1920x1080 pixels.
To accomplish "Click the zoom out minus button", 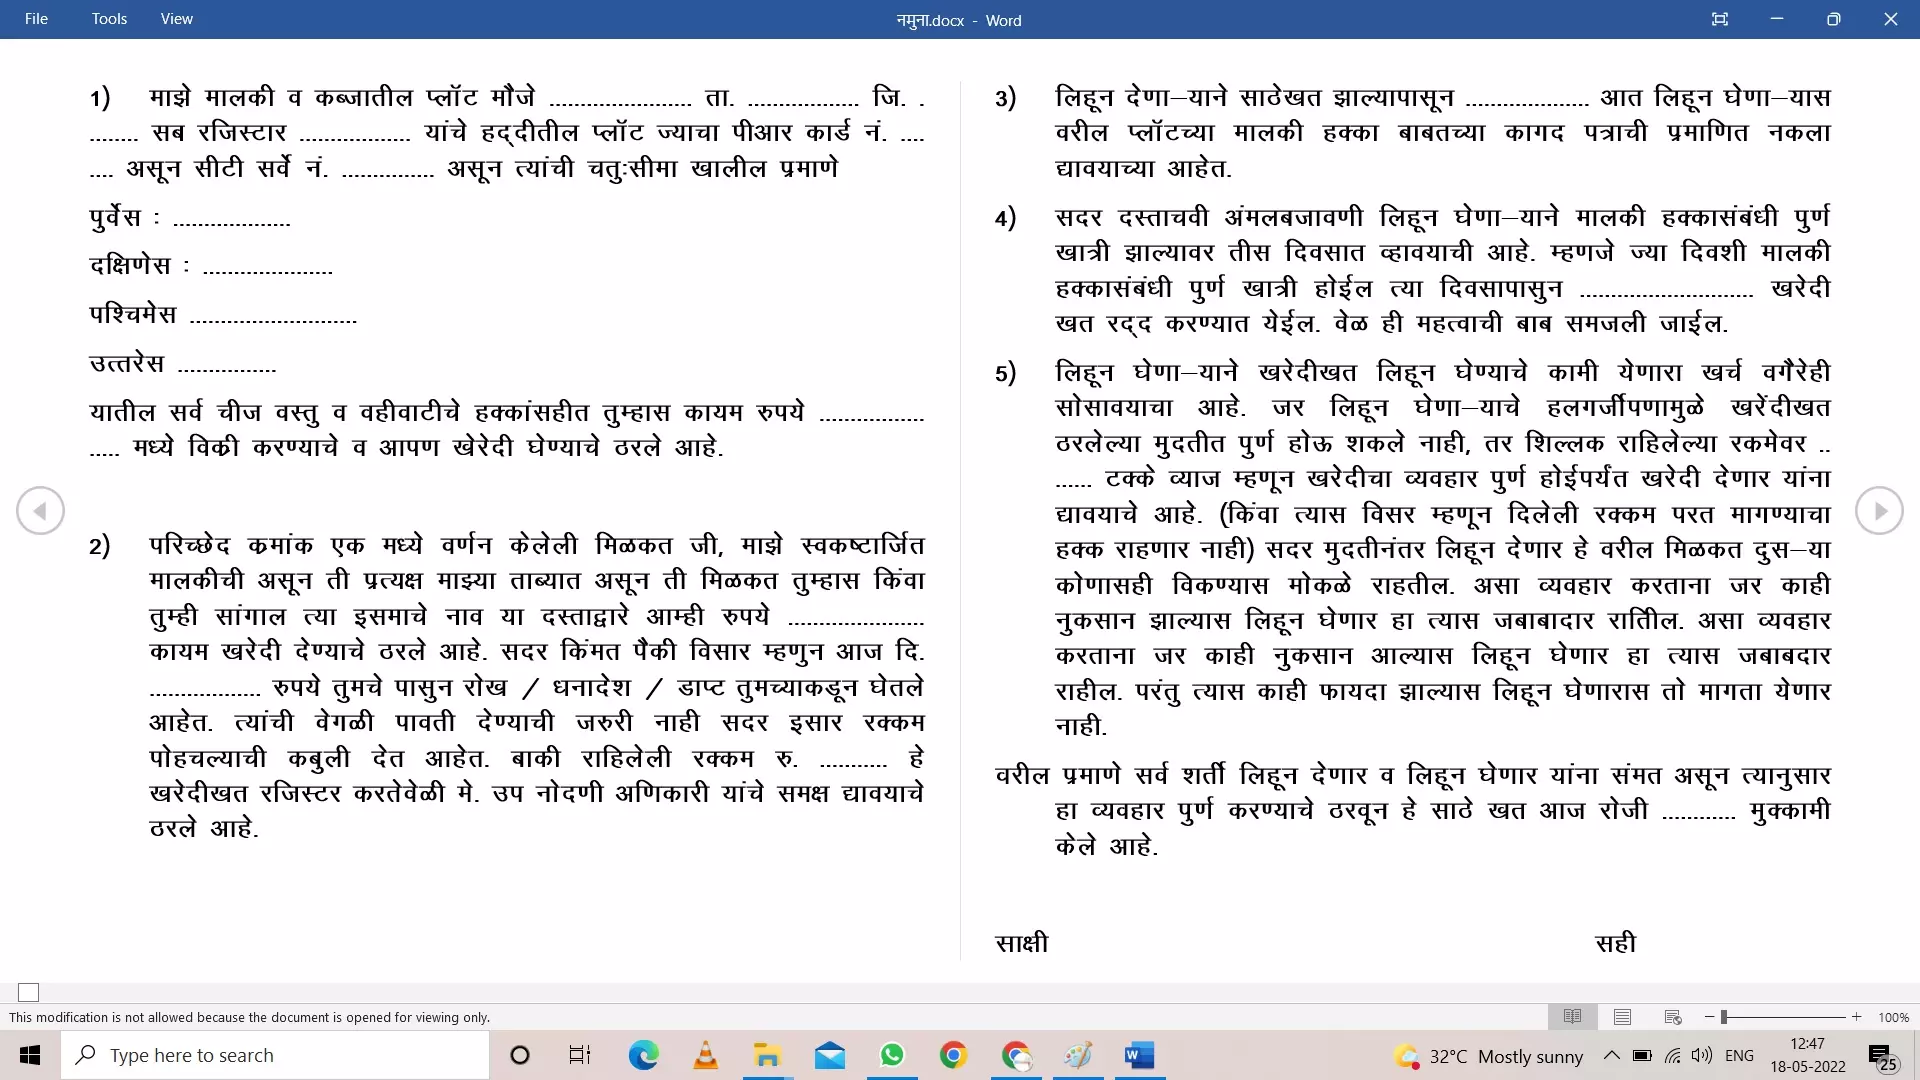I will [x=1709, y=1017].
